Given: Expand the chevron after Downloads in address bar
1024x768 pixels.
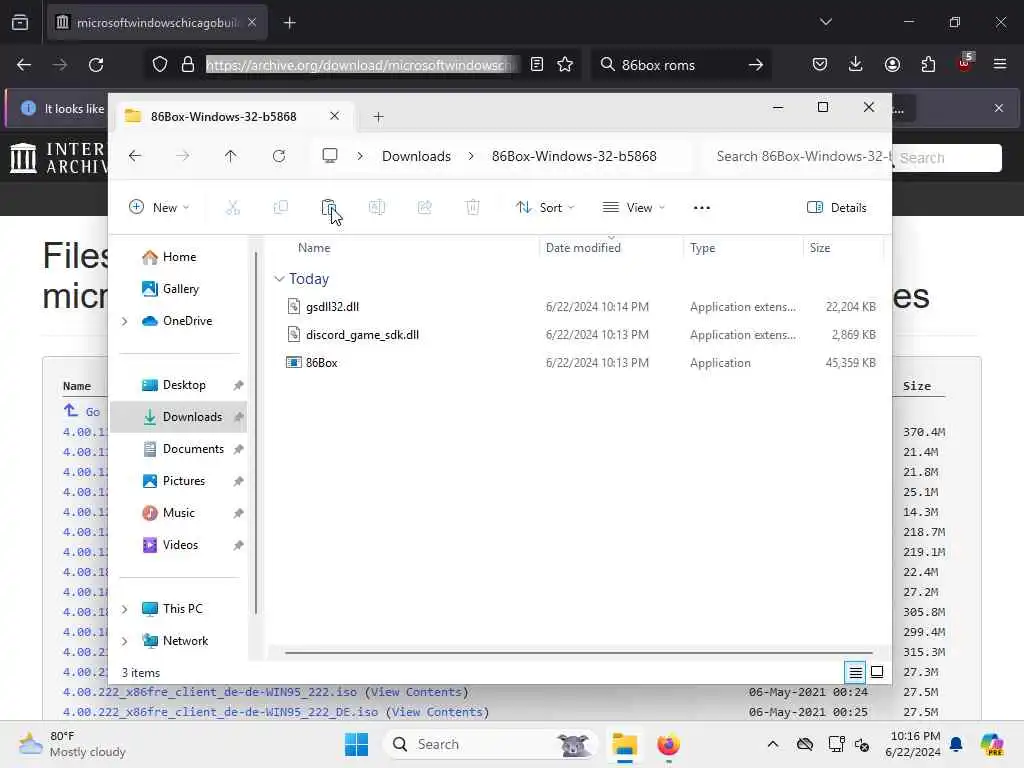Looking at the screenshot, I should (x=471, y=156).
